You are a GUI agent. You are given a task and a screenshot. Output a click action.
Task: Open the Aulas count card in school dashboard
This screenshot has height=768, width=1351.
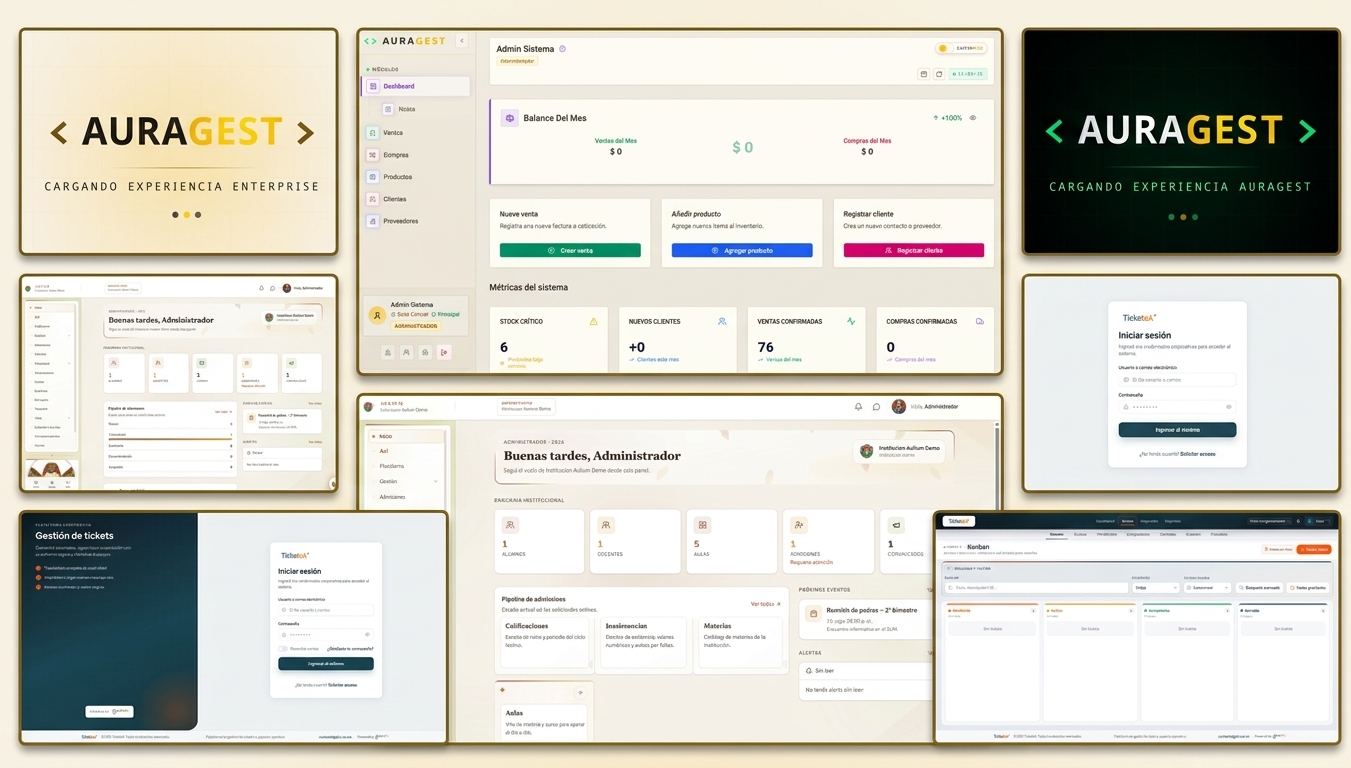[732, 541]
